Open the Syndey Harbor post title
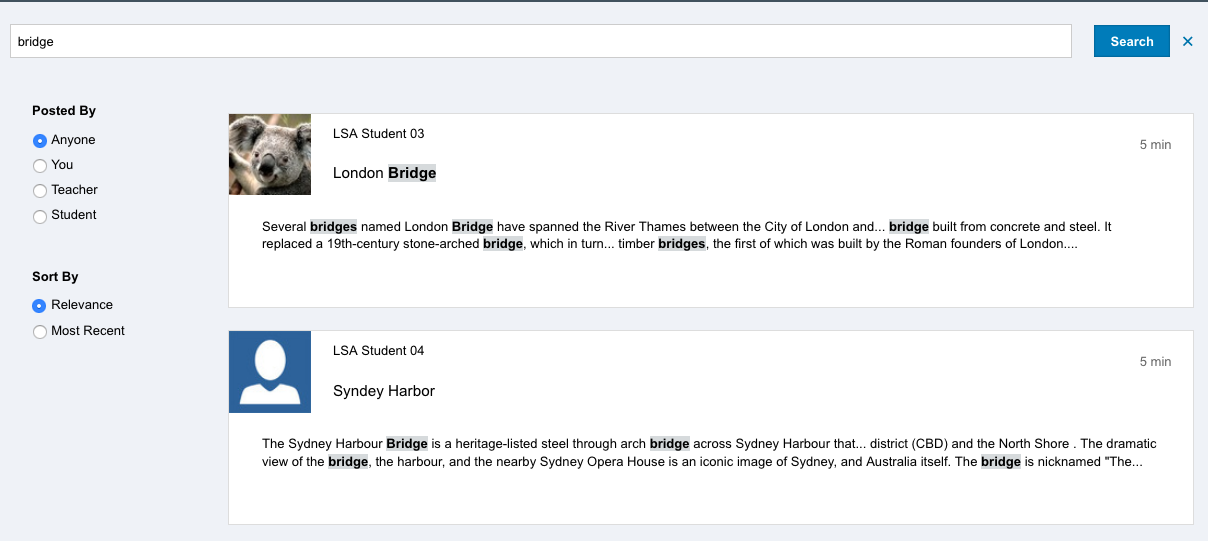Screen dimensions: 1208x541 click(x=384, y=391)
